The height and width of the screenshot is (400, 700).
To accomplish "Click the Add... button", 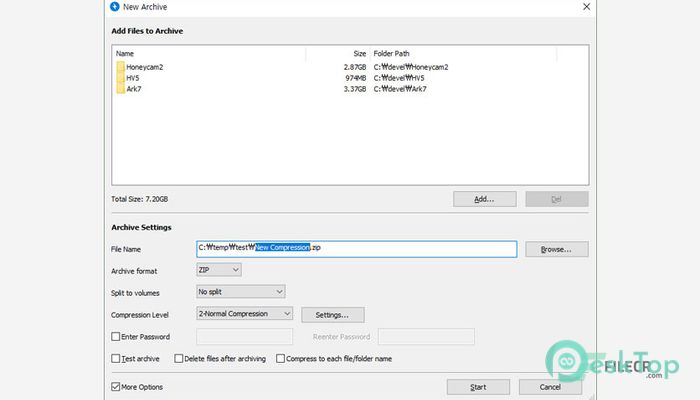I will (x=485, y=199).
